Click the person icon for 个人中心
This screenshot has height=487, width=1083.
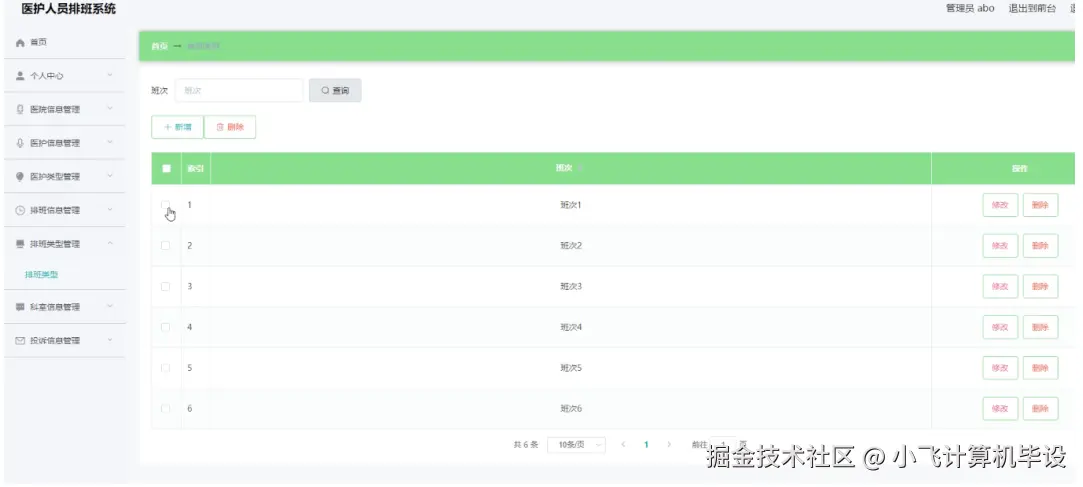click(20, 76)
